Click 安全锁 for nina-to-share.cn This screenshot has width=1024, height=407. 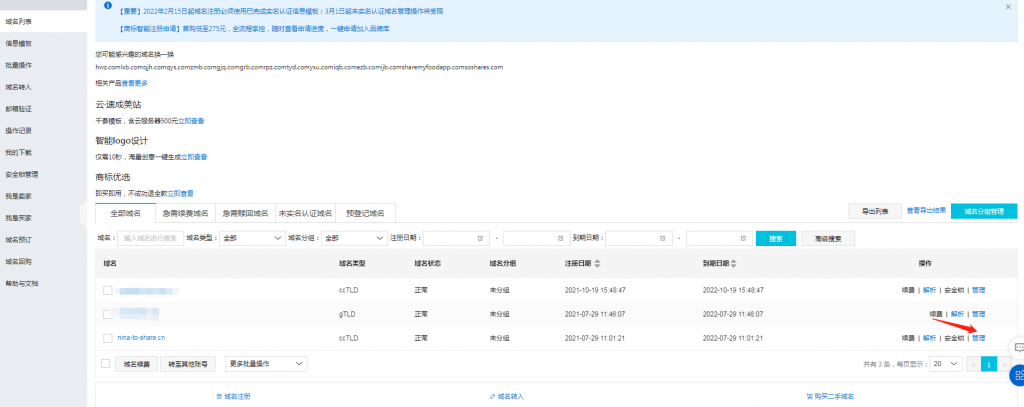coord(954,338)
